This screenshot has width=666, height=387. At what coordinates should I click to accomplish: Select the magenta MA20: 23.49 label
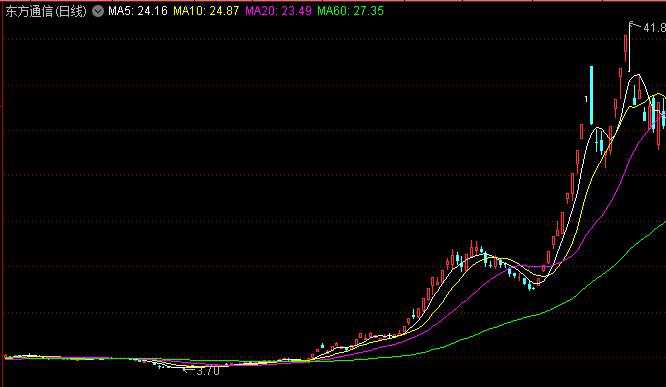278,11
